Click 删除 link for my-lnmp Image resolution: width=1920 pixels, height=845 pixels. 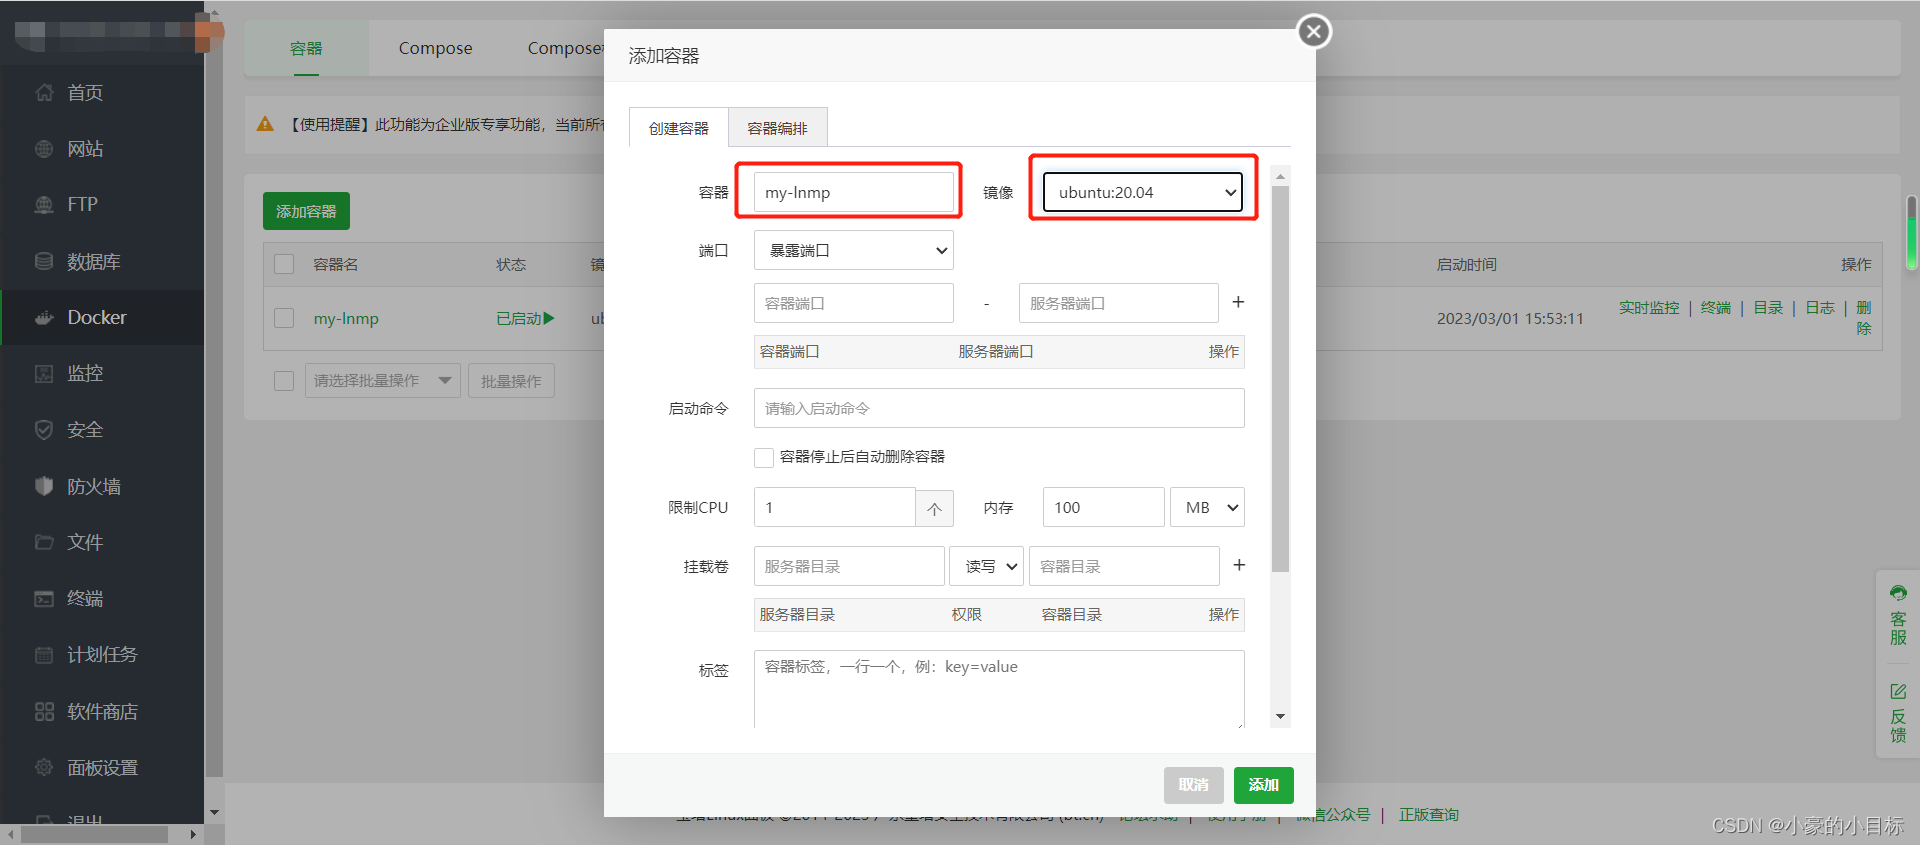tap(1864, 318)
